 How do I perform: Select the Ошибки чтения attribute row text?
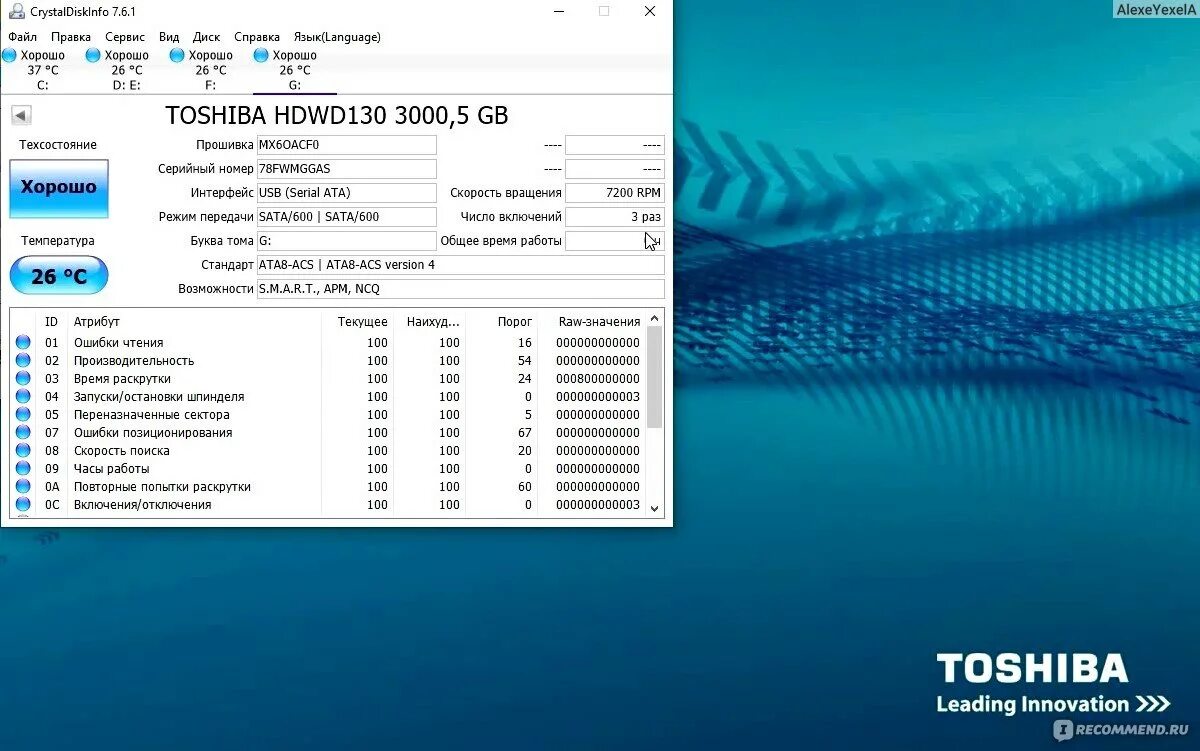click(118, 343)
